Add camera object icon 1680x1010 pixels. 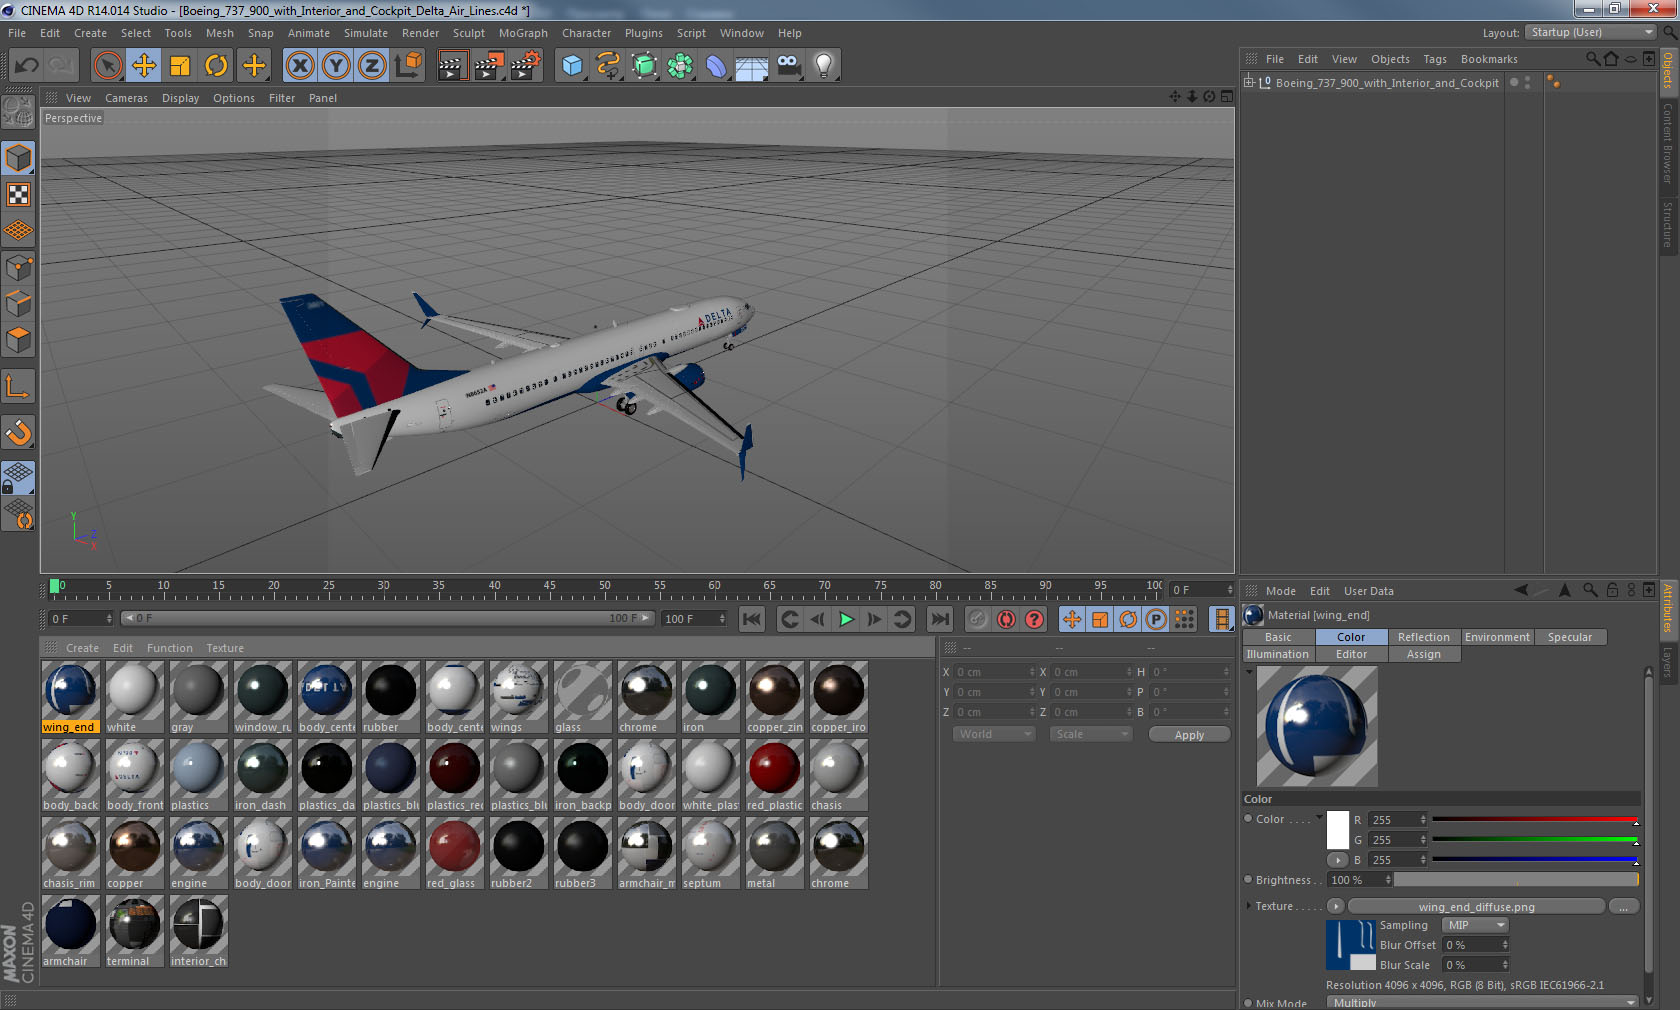coord(788,66)
